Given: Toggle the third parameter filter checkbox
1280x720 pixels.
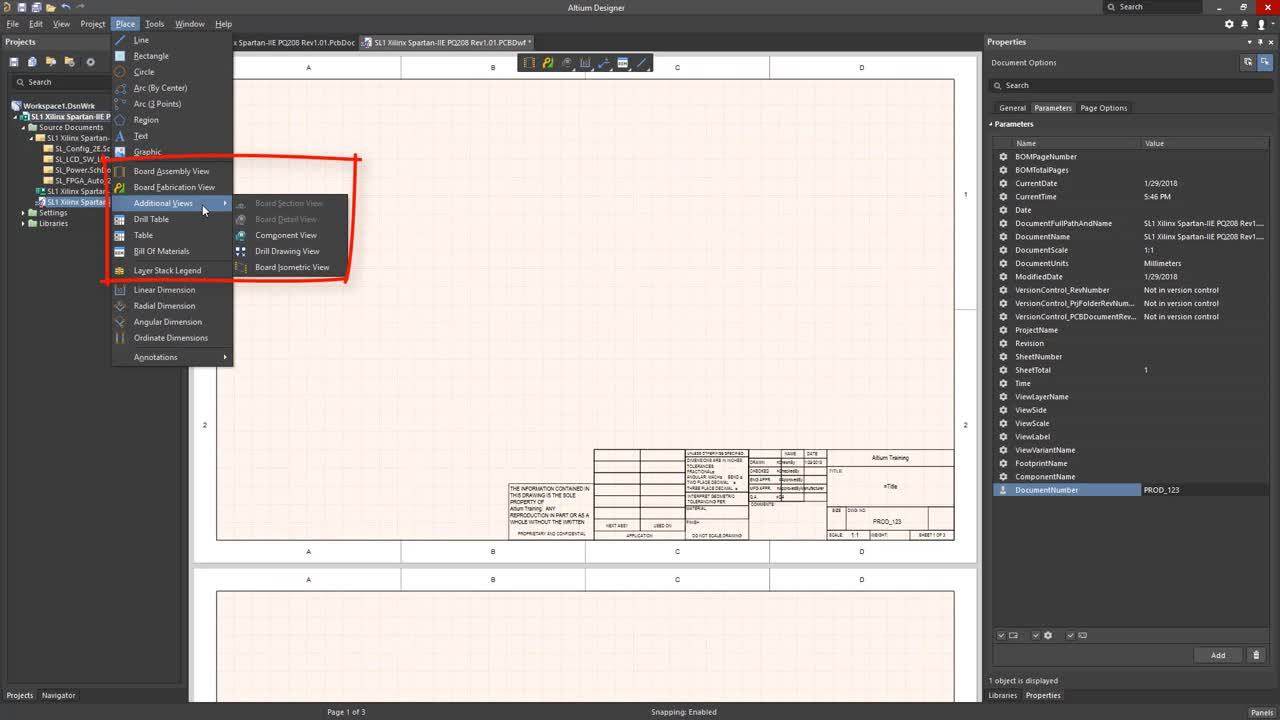Looking at the screenshot, I should point(1071,635).
